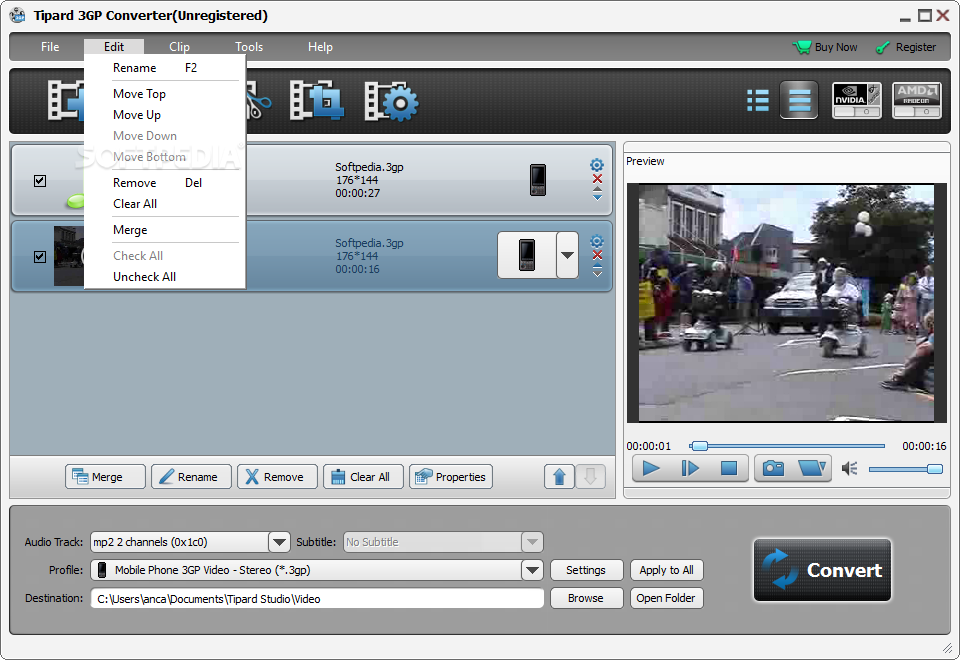This screenshot has width=960, height=660.
Task: Choose Remove in the Edit menu
Action: (164, 183)
